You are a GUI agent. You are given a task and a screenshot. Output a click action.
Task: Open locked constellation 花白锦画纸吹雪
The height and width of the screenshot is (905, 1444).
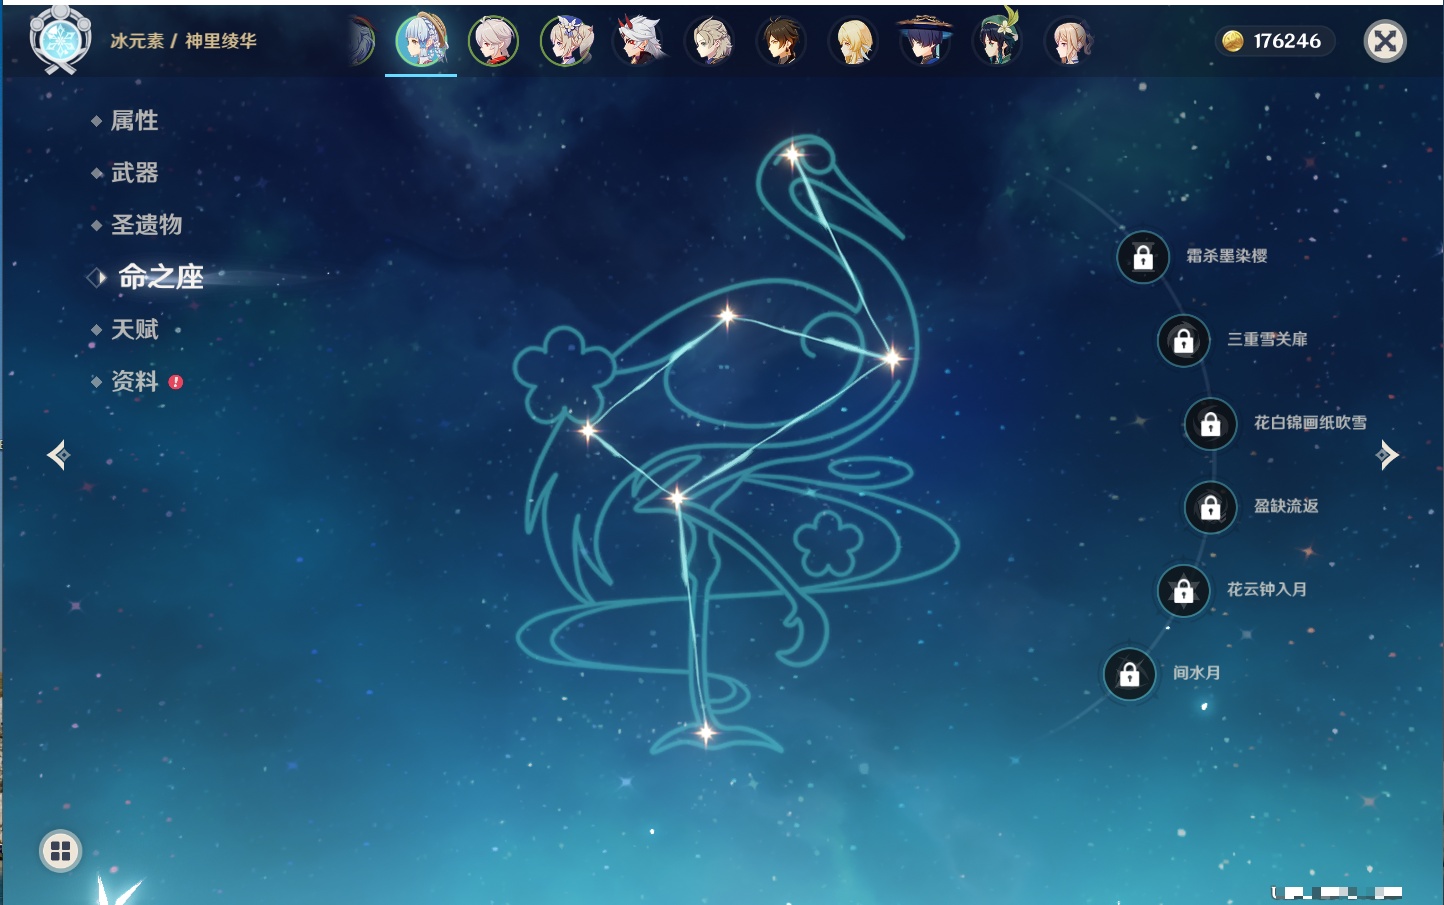pyautogui.click(x=1211, y=424)
